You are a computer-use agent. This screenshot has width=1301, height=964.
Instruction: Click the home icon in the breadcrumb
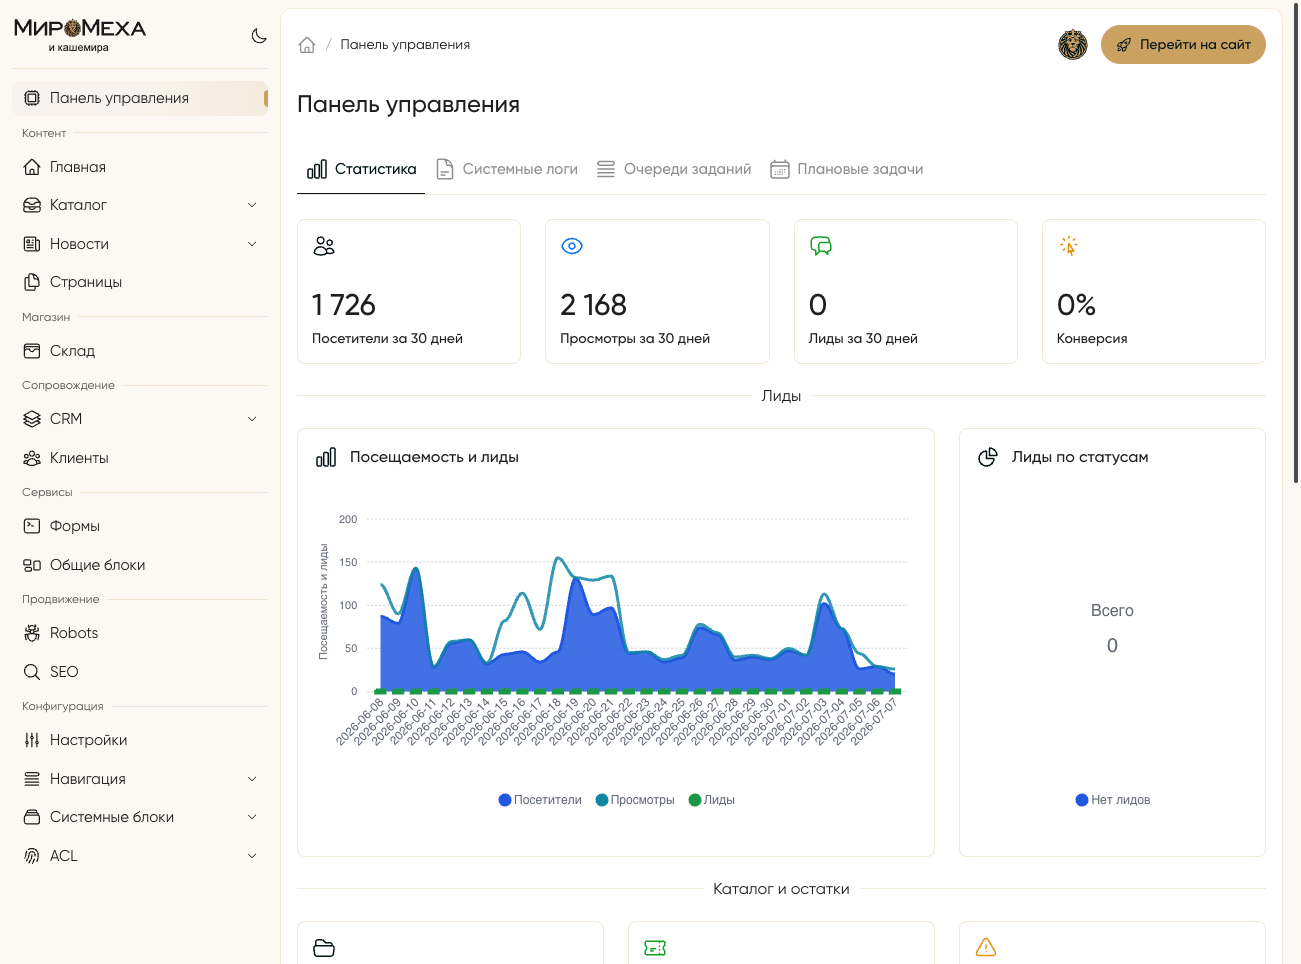click(x=307, y=45)
